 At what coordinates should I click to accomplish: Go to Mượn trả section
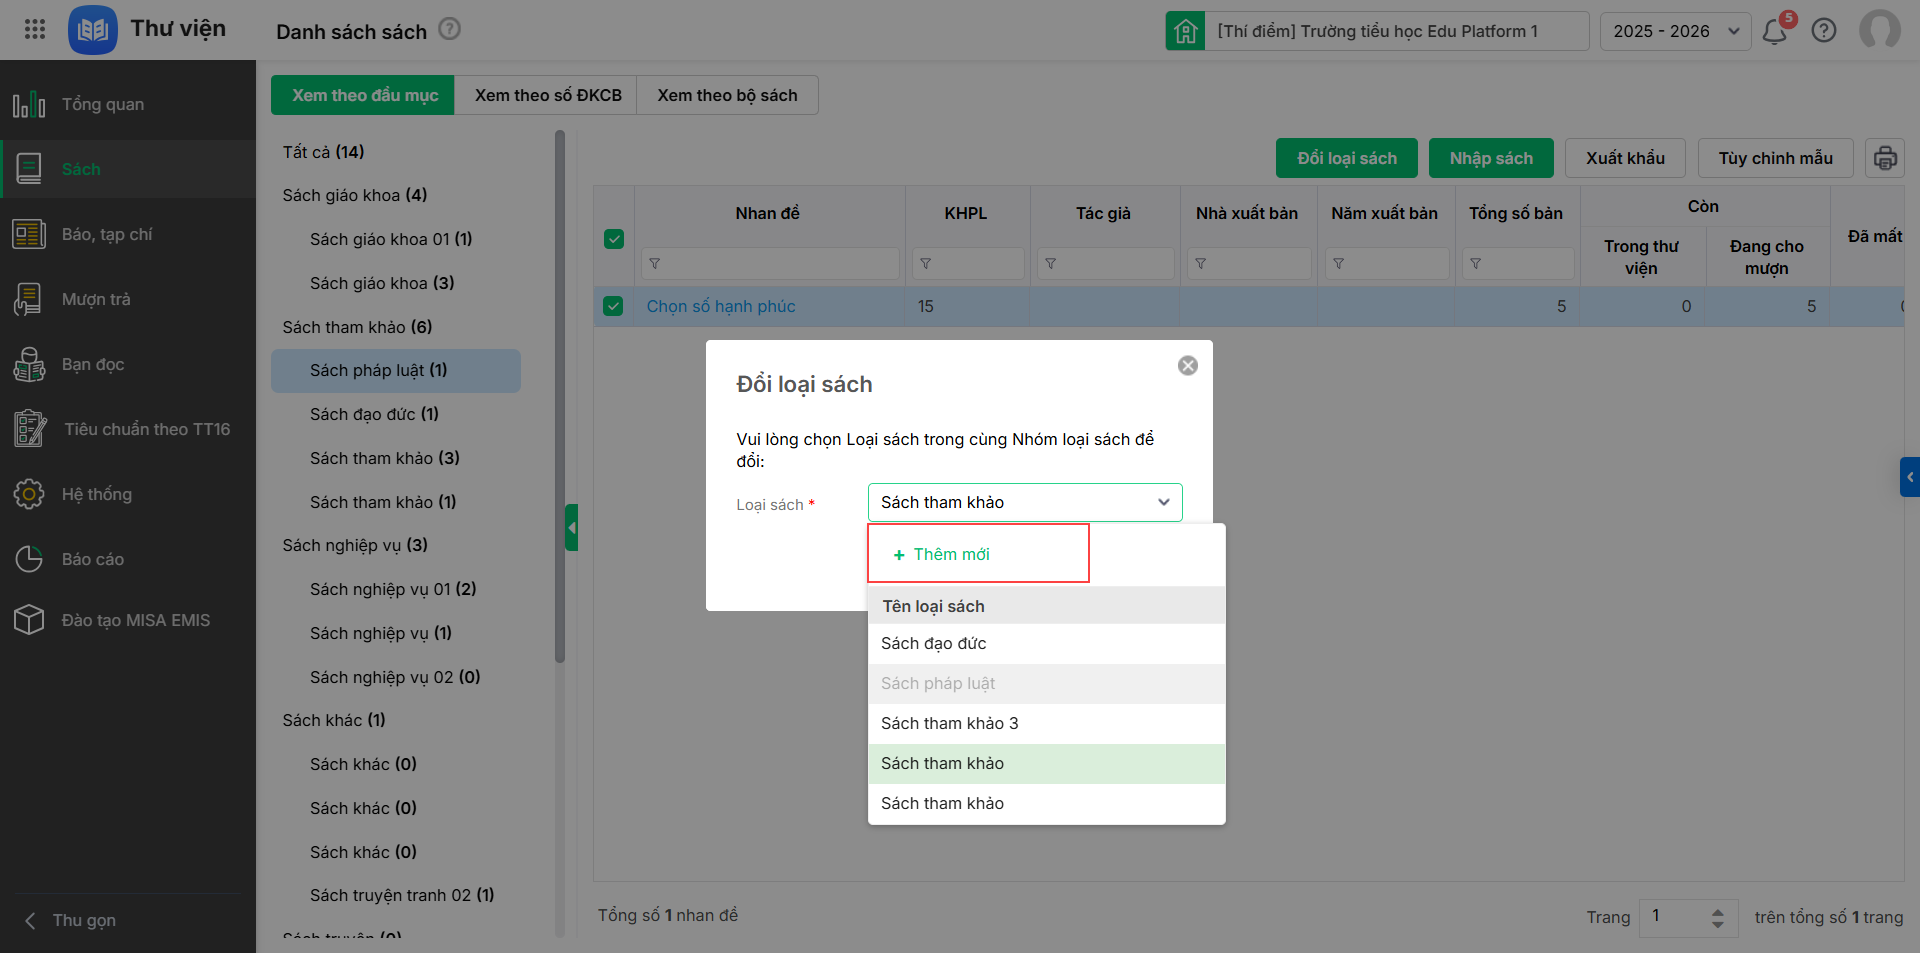coord(96,299)
